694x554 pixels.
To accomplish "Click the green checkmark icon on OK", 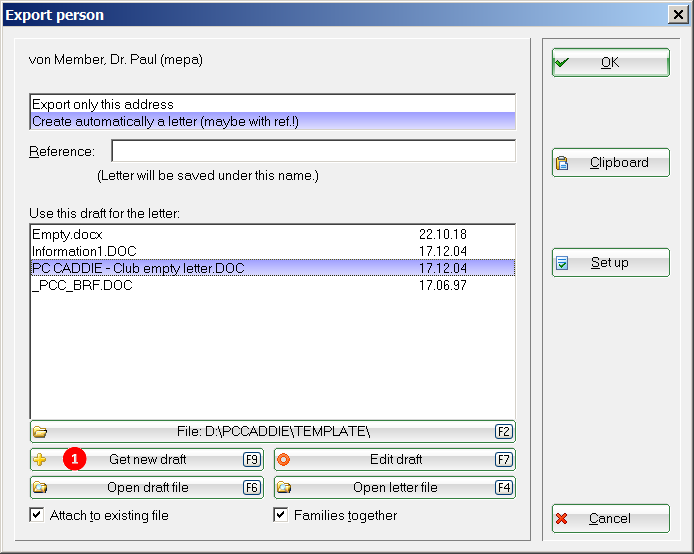I will [x=562, y=62].
